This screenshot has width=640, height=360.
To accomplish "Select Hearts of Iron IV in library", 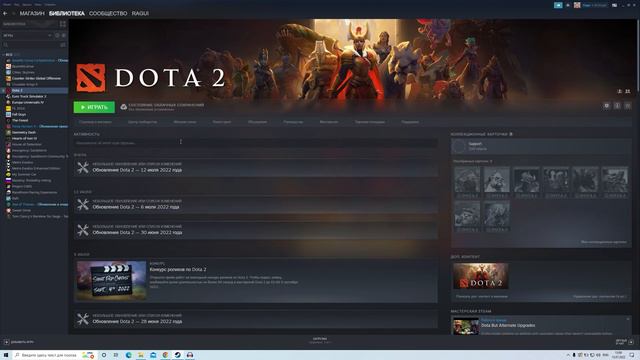I will click(x=24, y=138).
